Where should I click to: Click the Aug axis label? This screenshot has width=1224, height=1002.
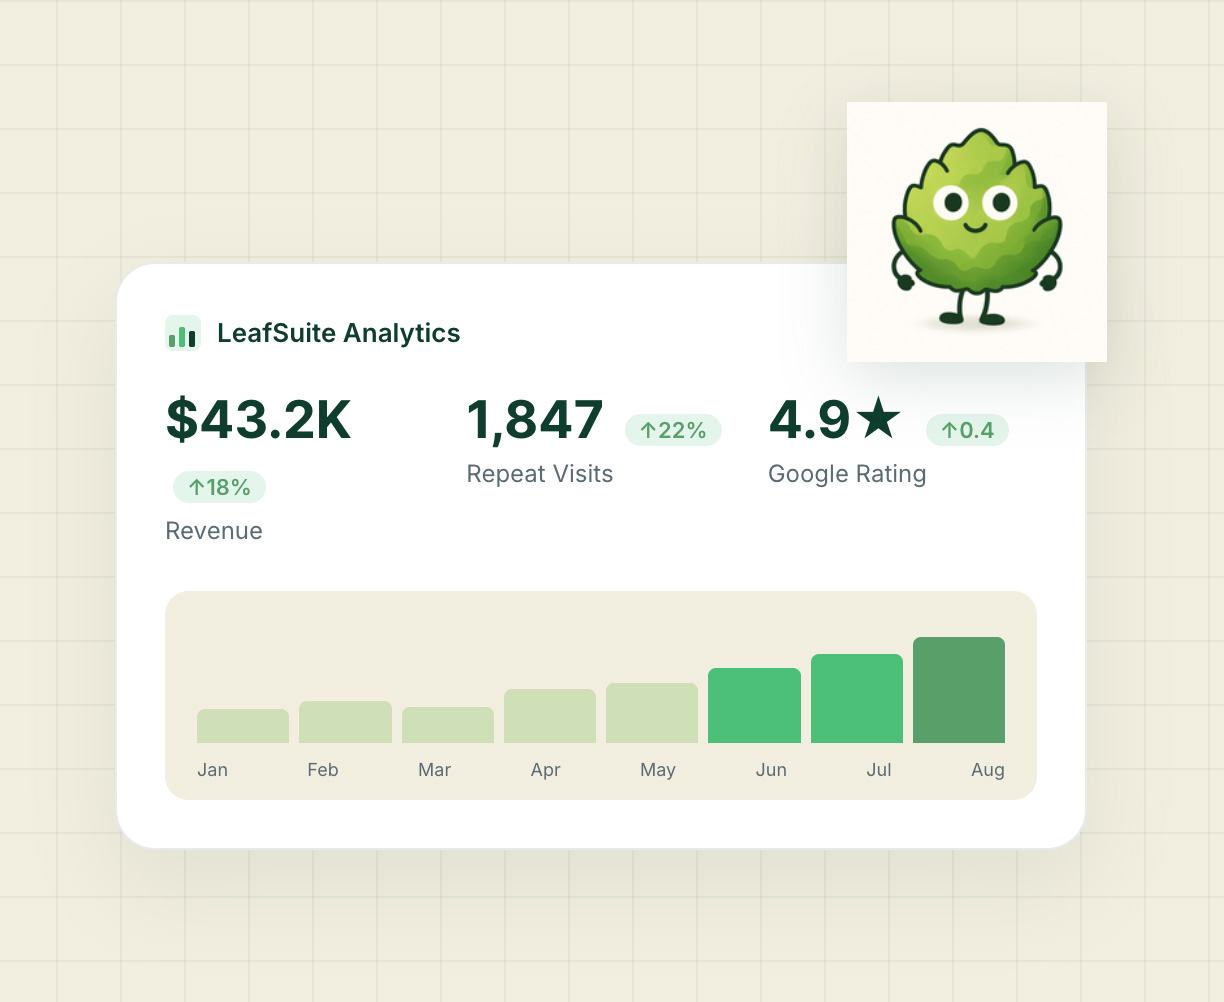click(x=987, y=770)
